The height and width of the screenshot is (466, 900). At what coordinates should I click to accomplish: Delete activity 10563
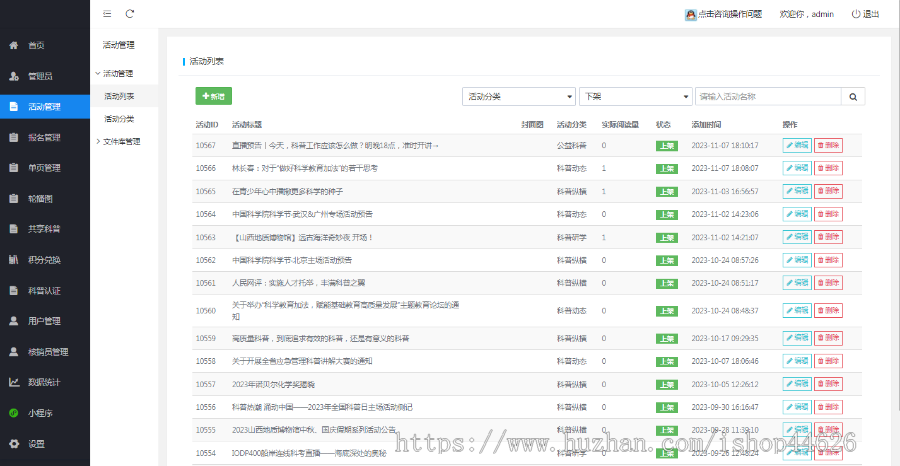[x=828, y=237]
